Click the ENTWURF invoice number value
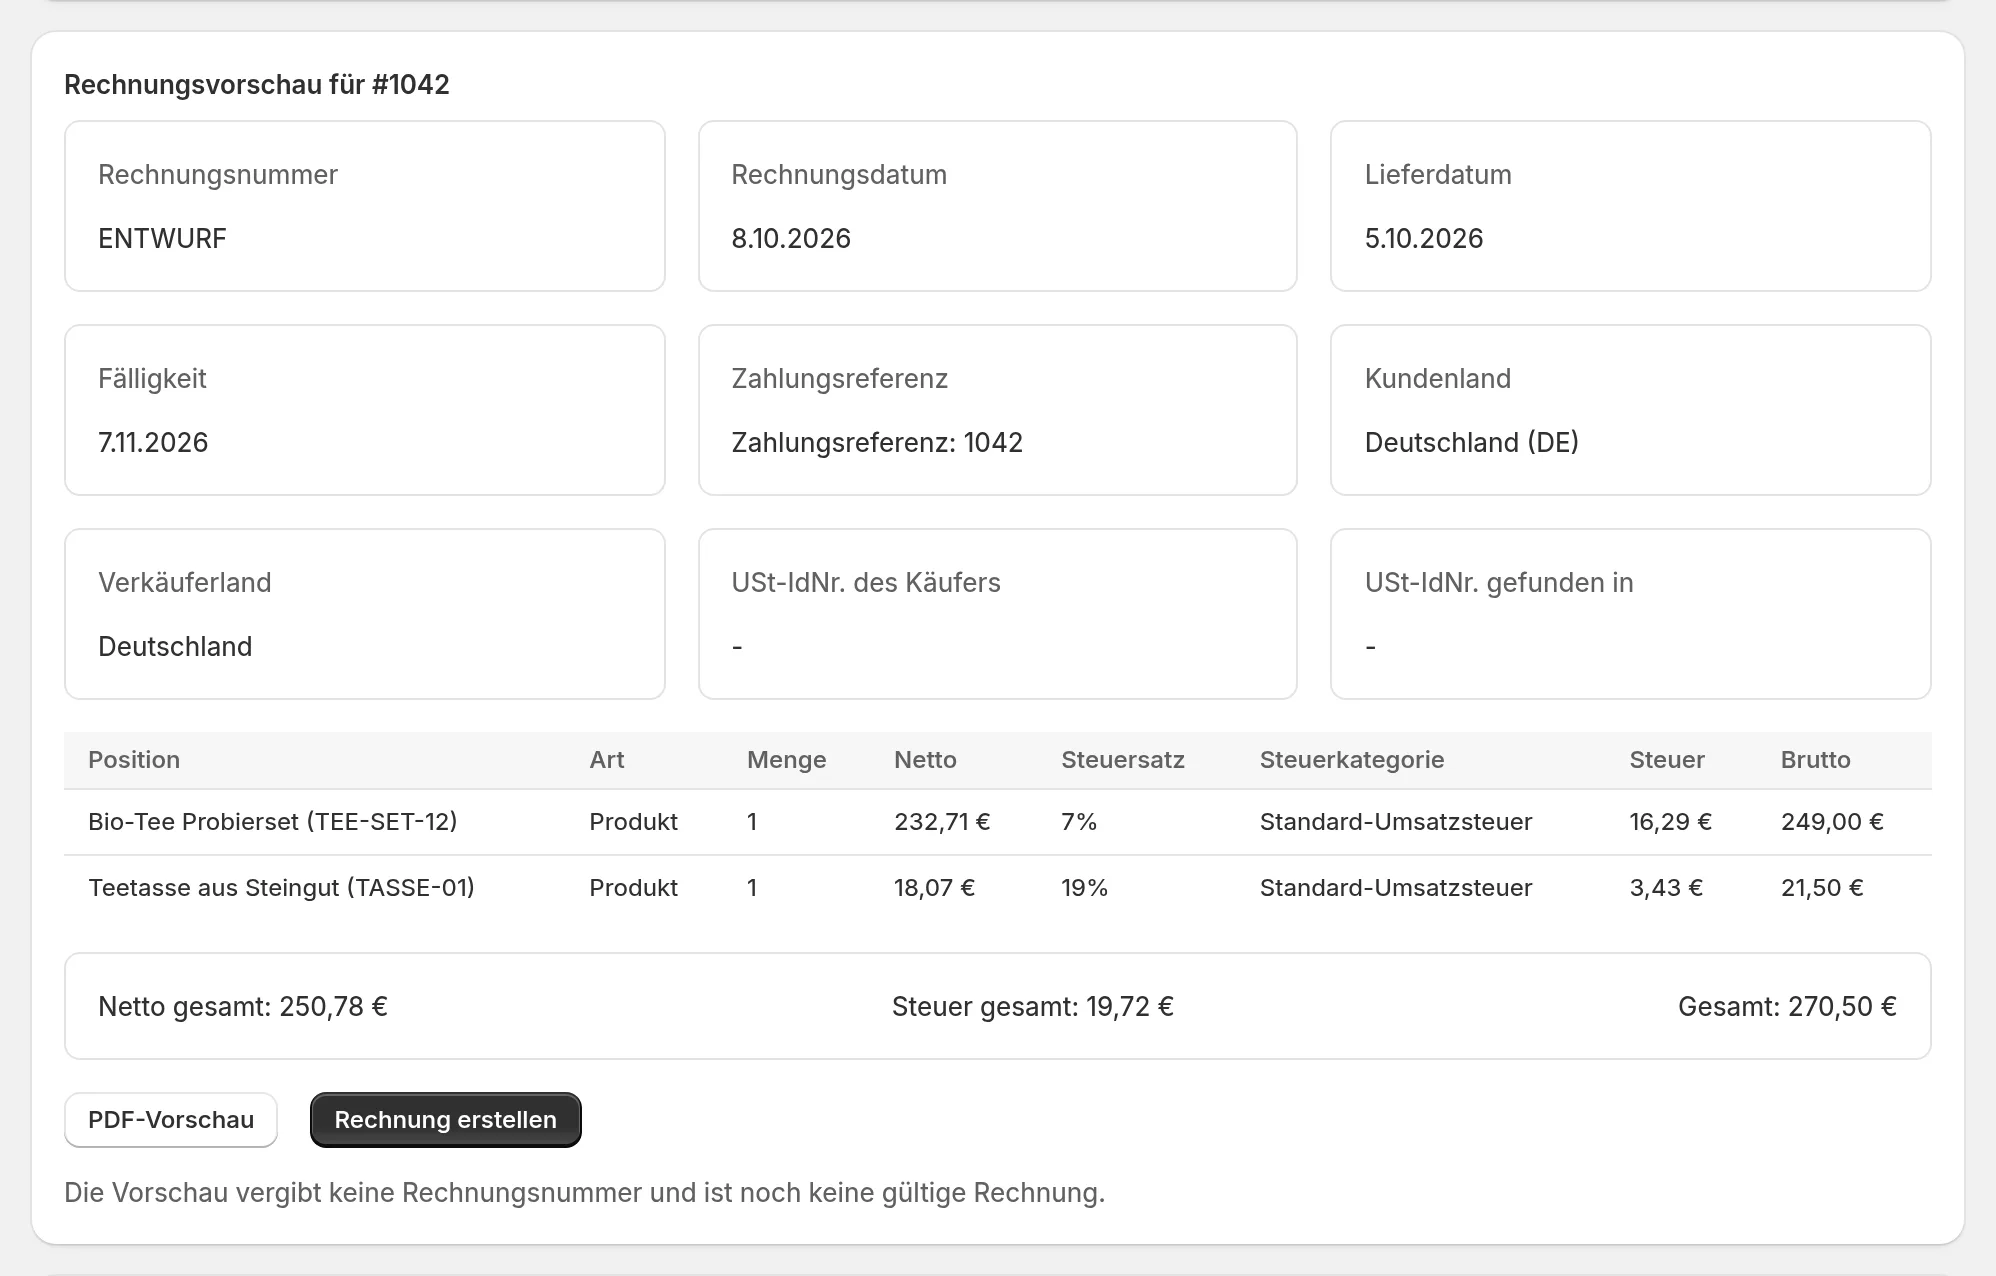The image size is (1996, 1276). tap(162, 239)
